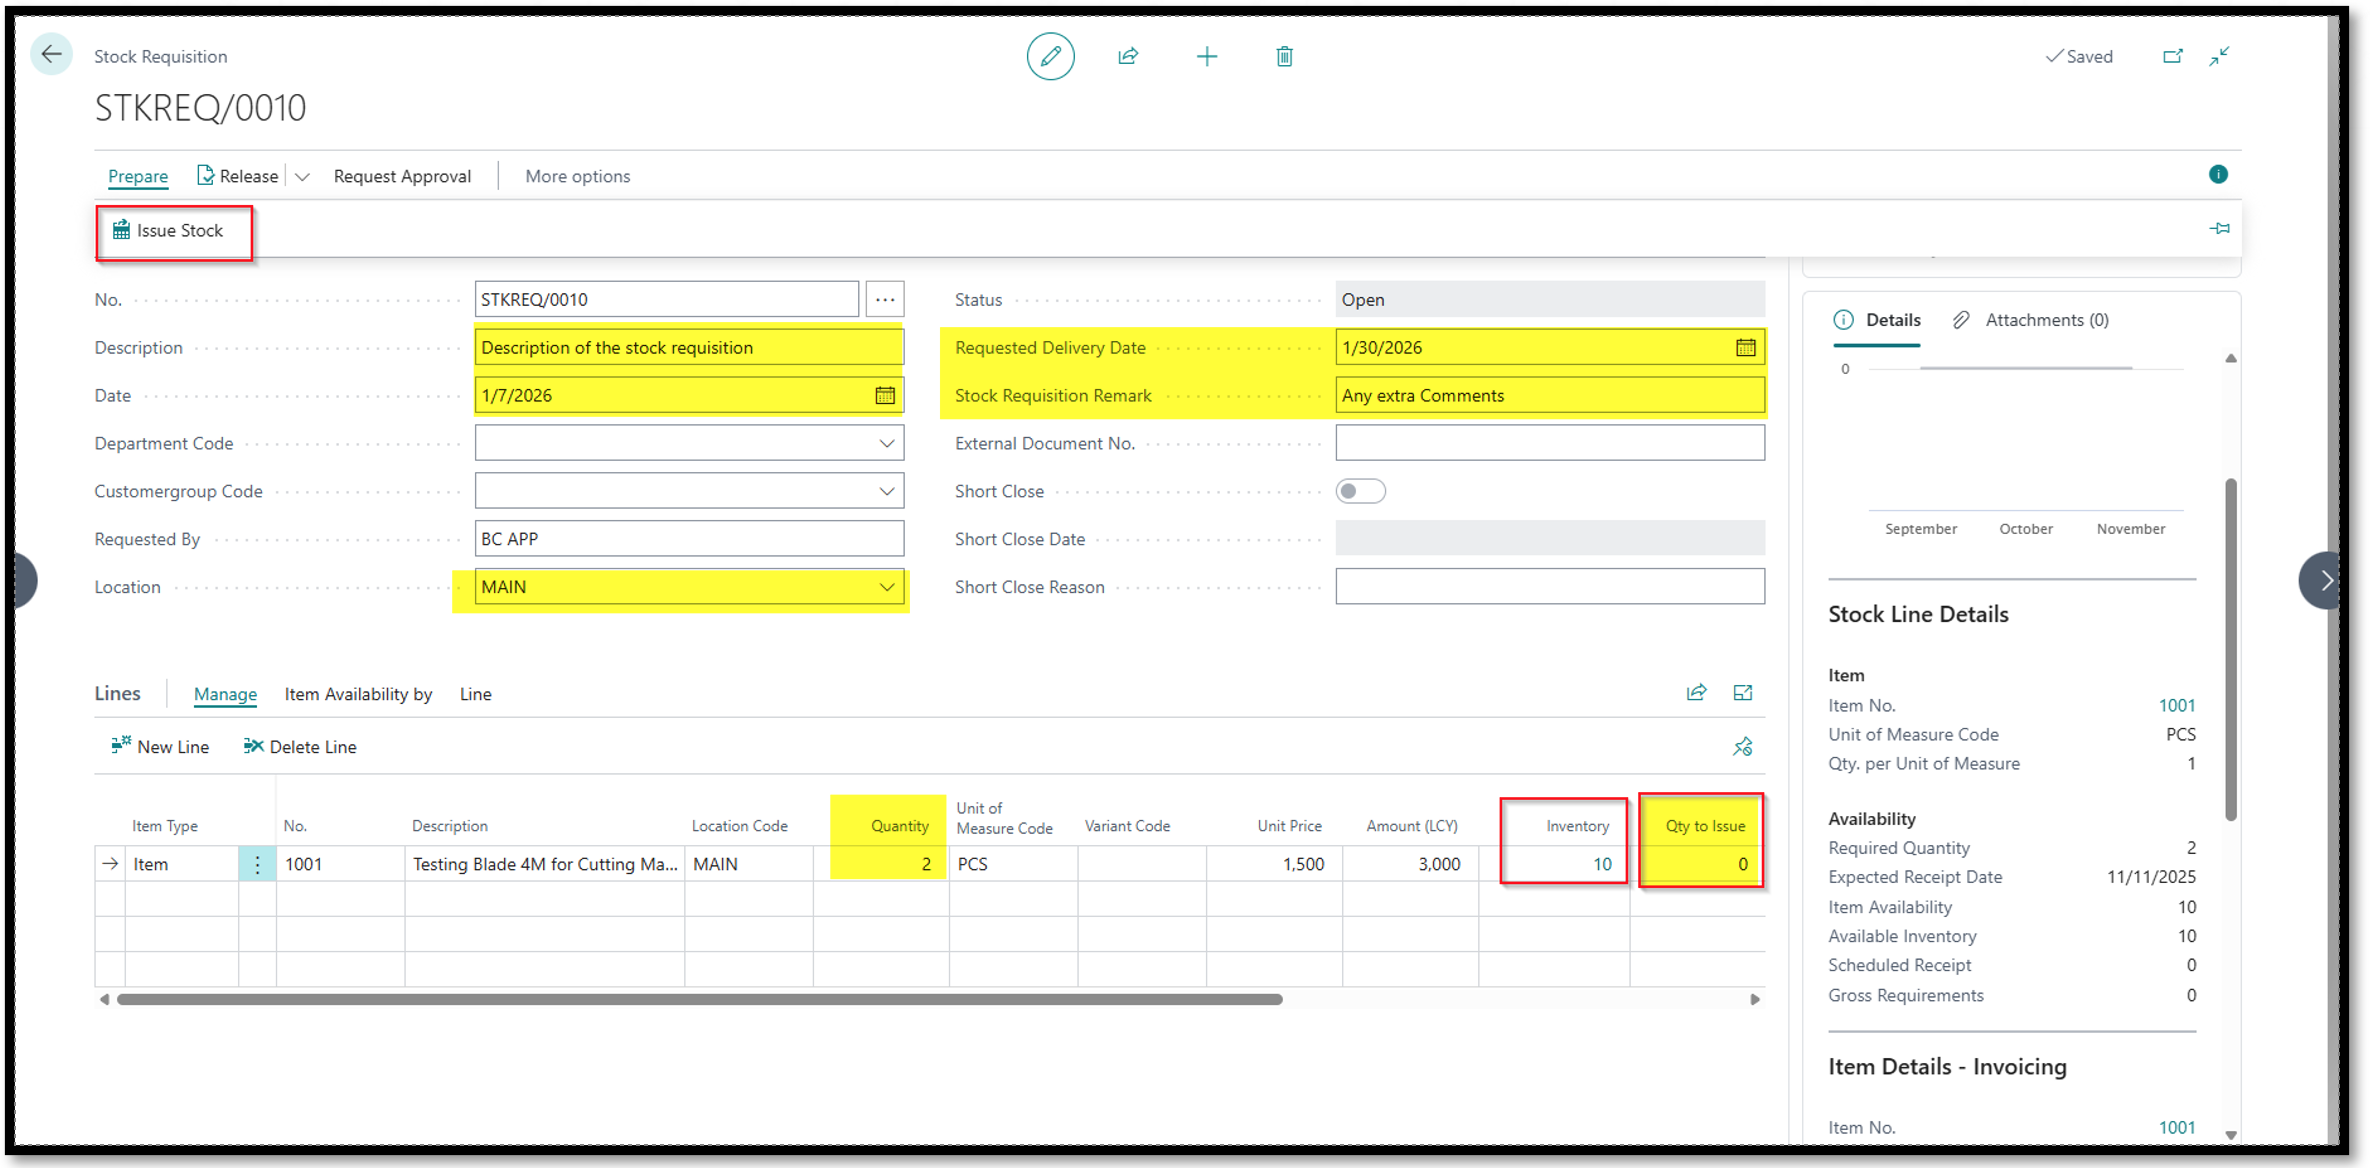Screen dimensions: 2370x1168
Task: Click the lines share icon
Action: (1696, 692)
